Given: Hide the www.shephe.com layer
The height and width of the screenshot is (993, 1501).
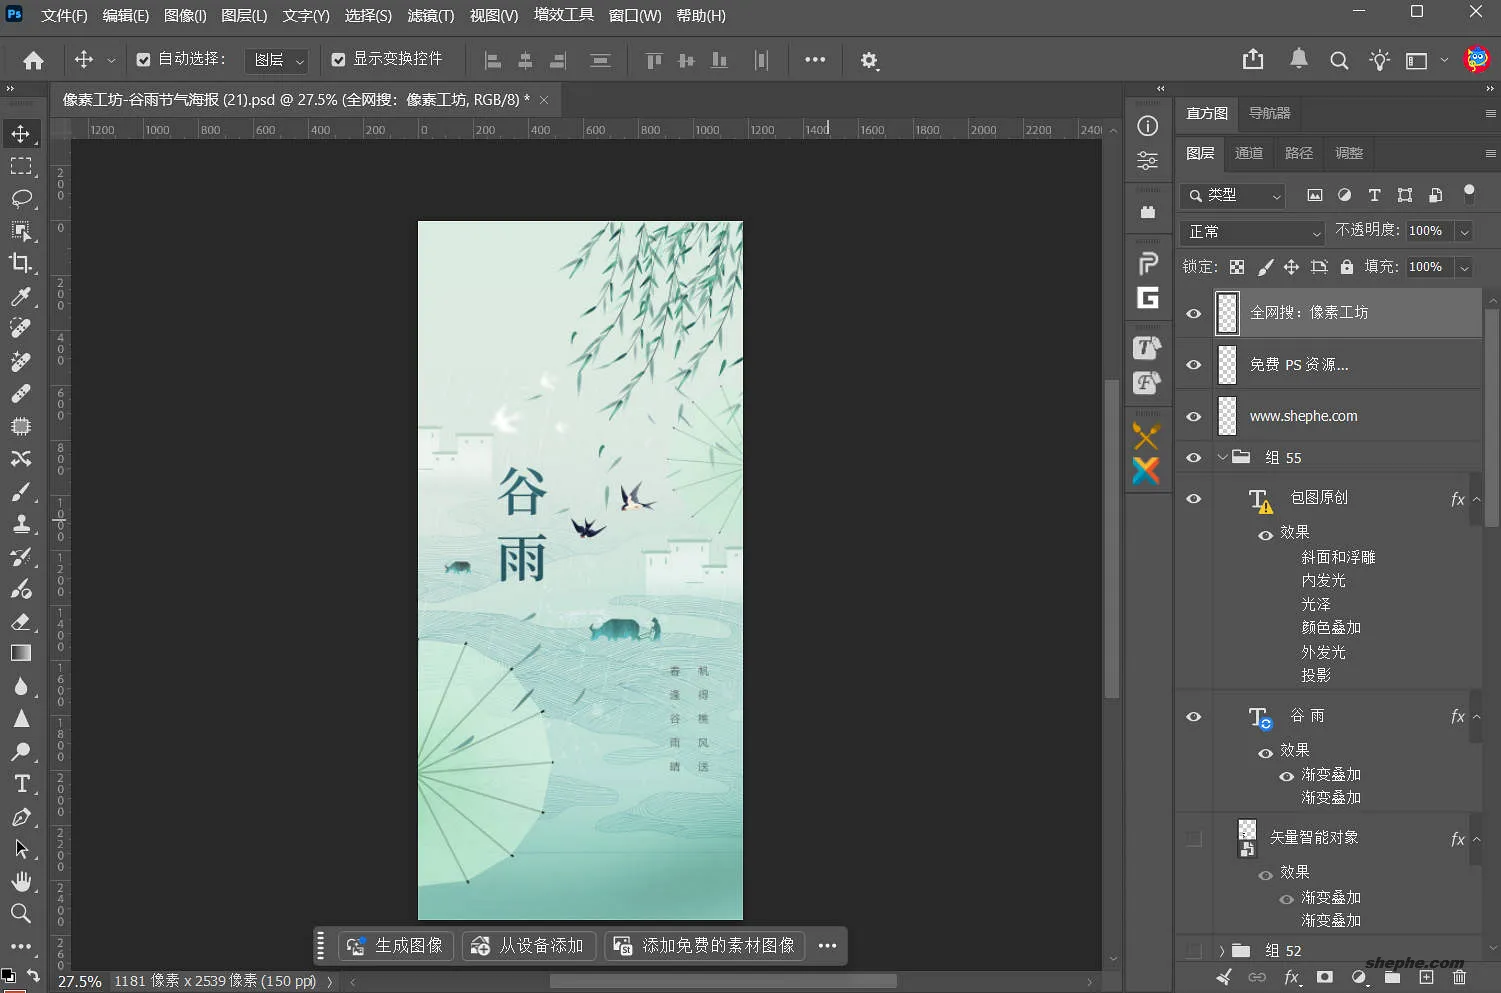Looking at the screenshot, I should pos(1194,416).
